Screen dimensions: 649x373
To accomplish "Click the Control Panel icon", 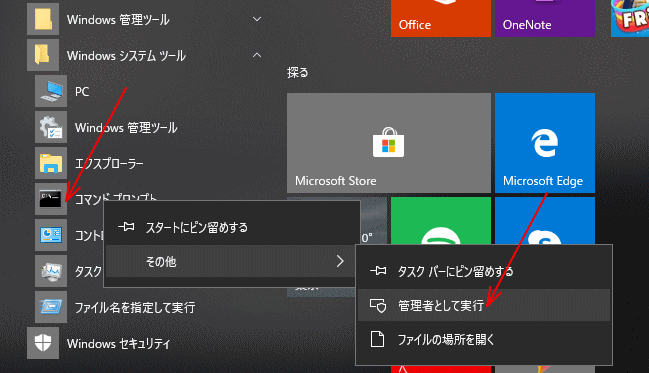I will coord(51,235).
